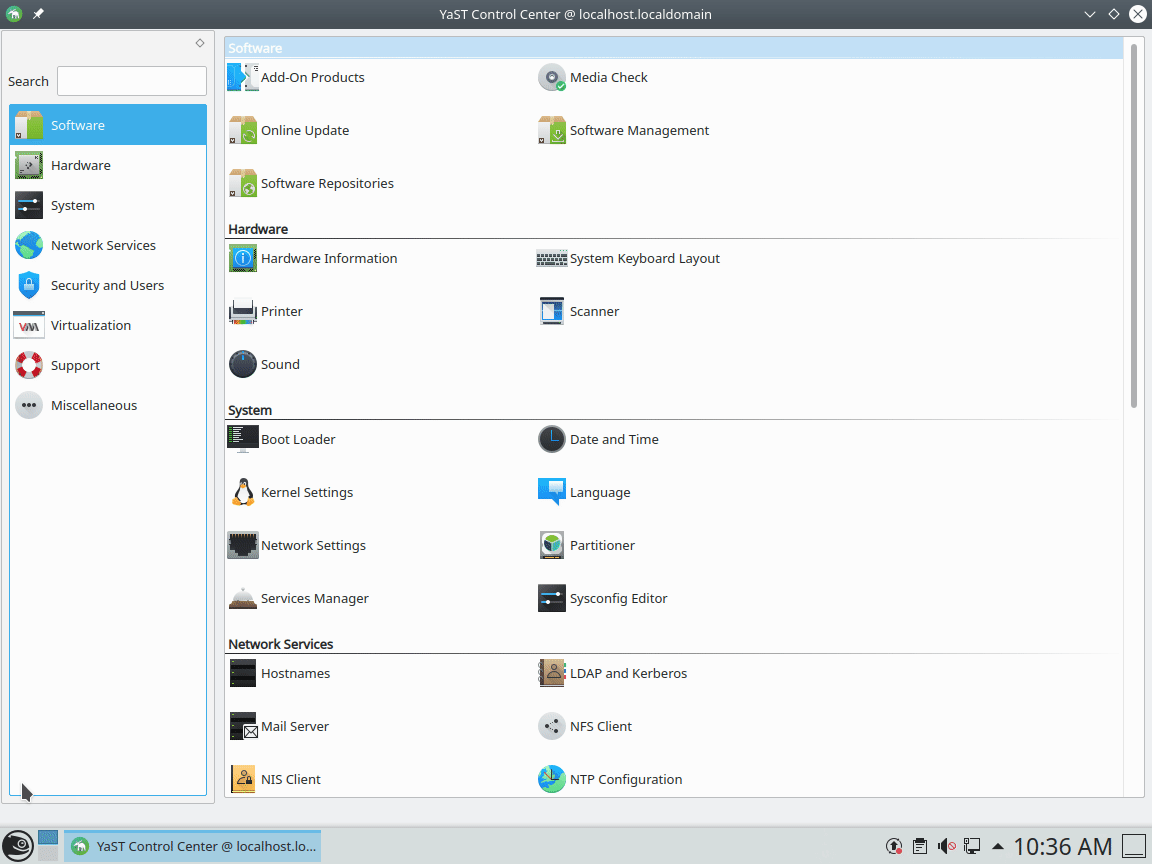Float the sidebar using the diamond button

coord(200,43)
